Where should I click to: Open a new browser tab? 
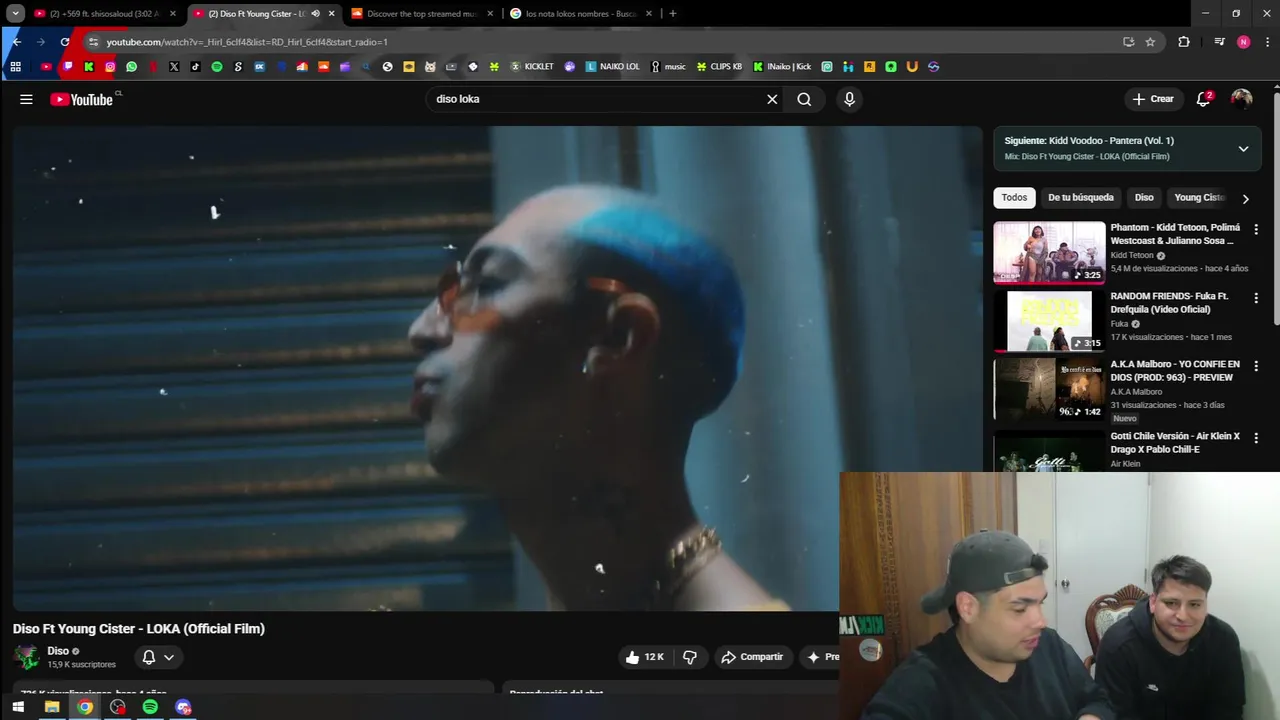click(673, 14)
